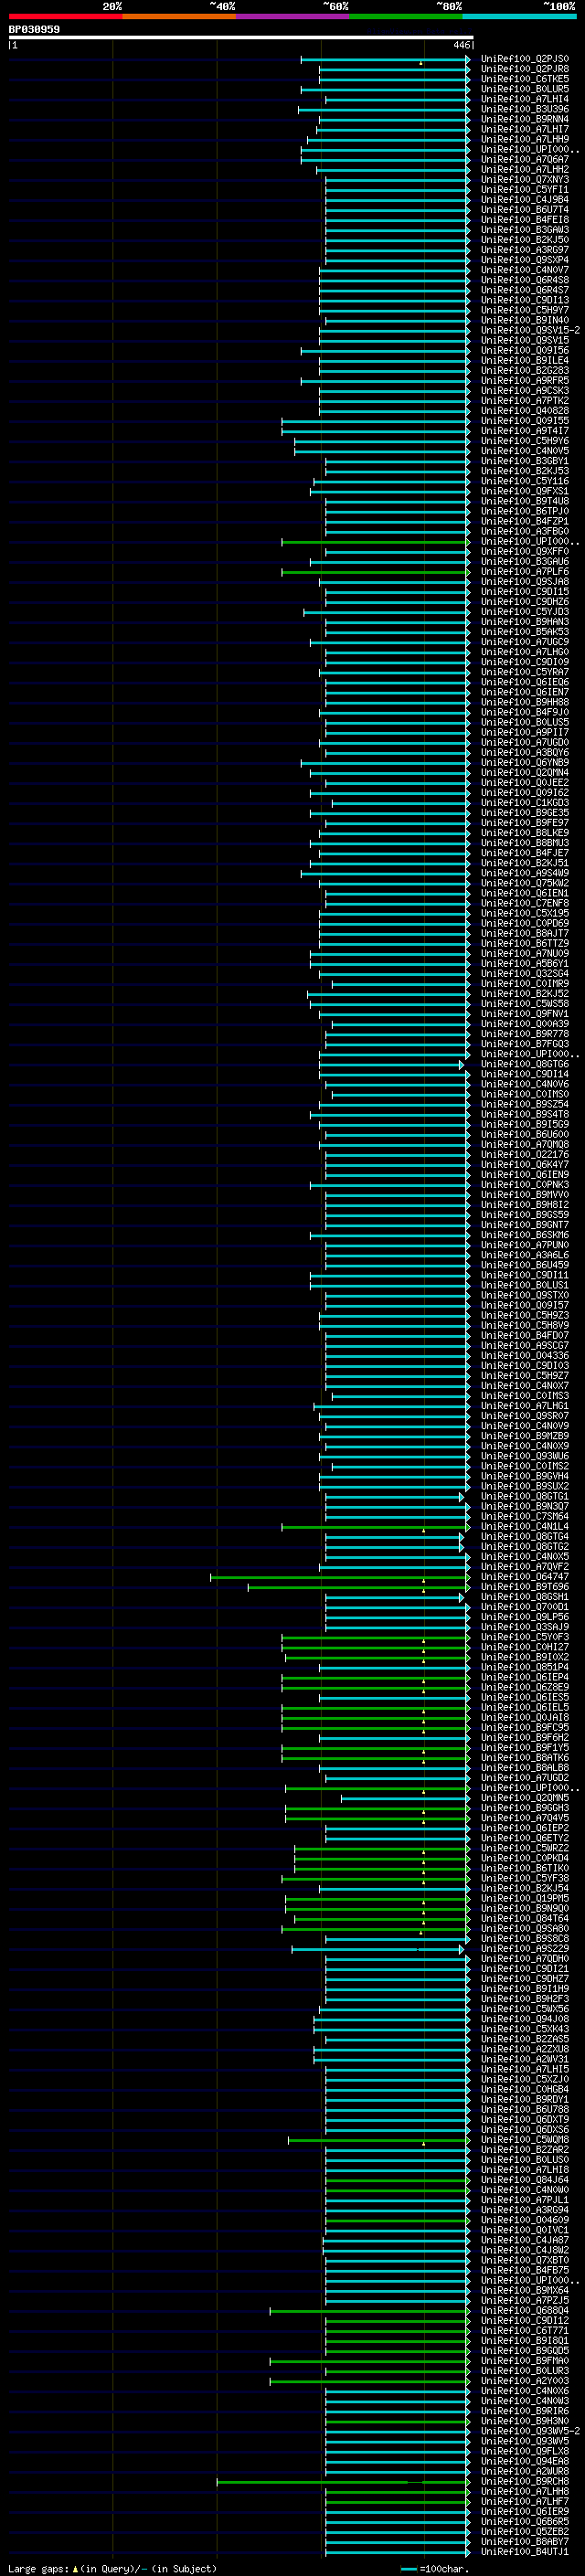Image resolution: width=585 pixels, height=2576 pixels.
Task: Select the UniRef100_B6U7T4 label
Action: pos(524,210)
